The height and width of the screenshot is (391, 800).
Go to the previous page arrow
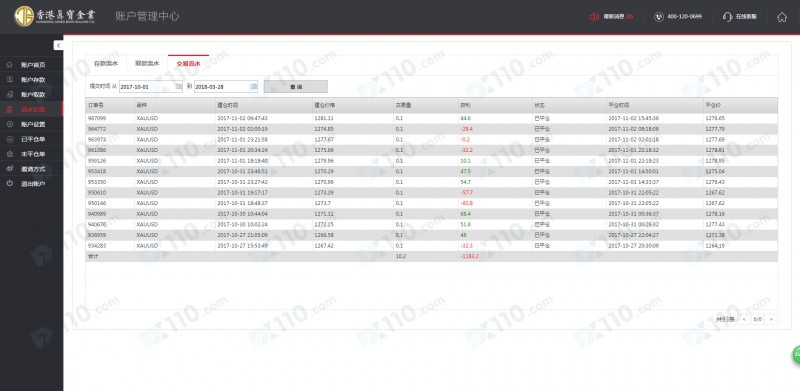pyautogui.click(x=744, y=319)
